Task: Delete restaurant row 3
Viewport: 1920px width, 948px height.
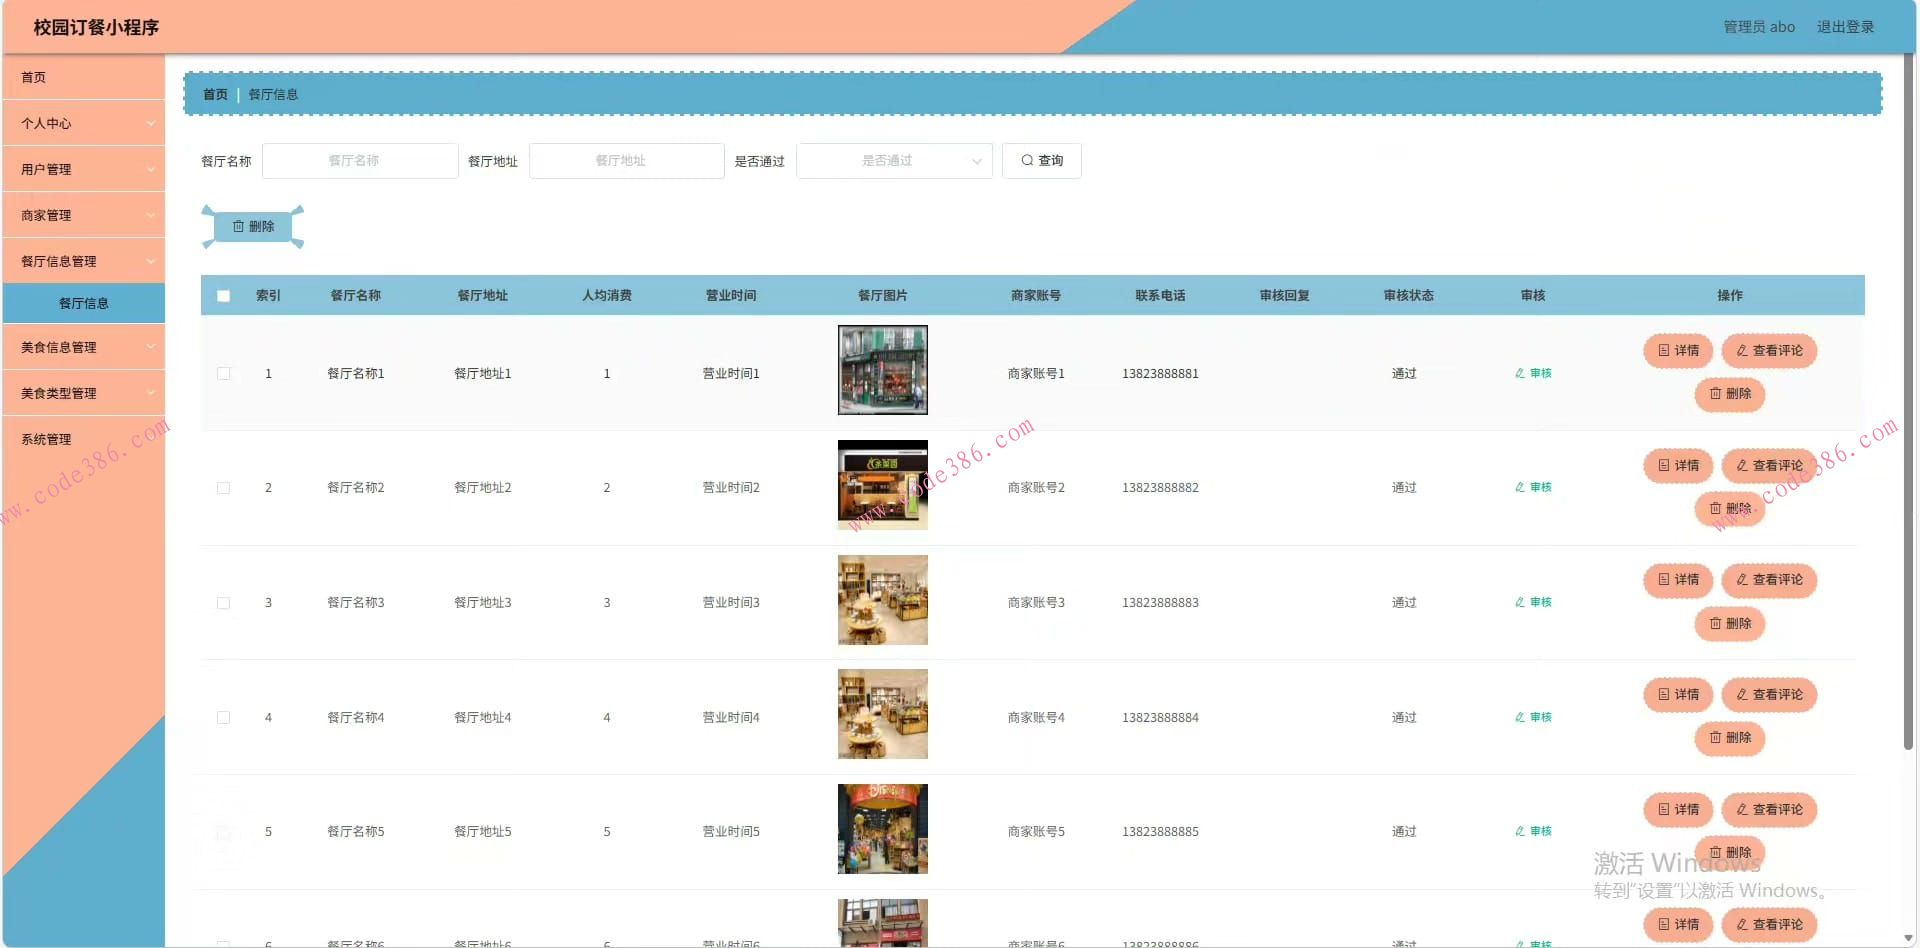Action: click(1729, 624)
